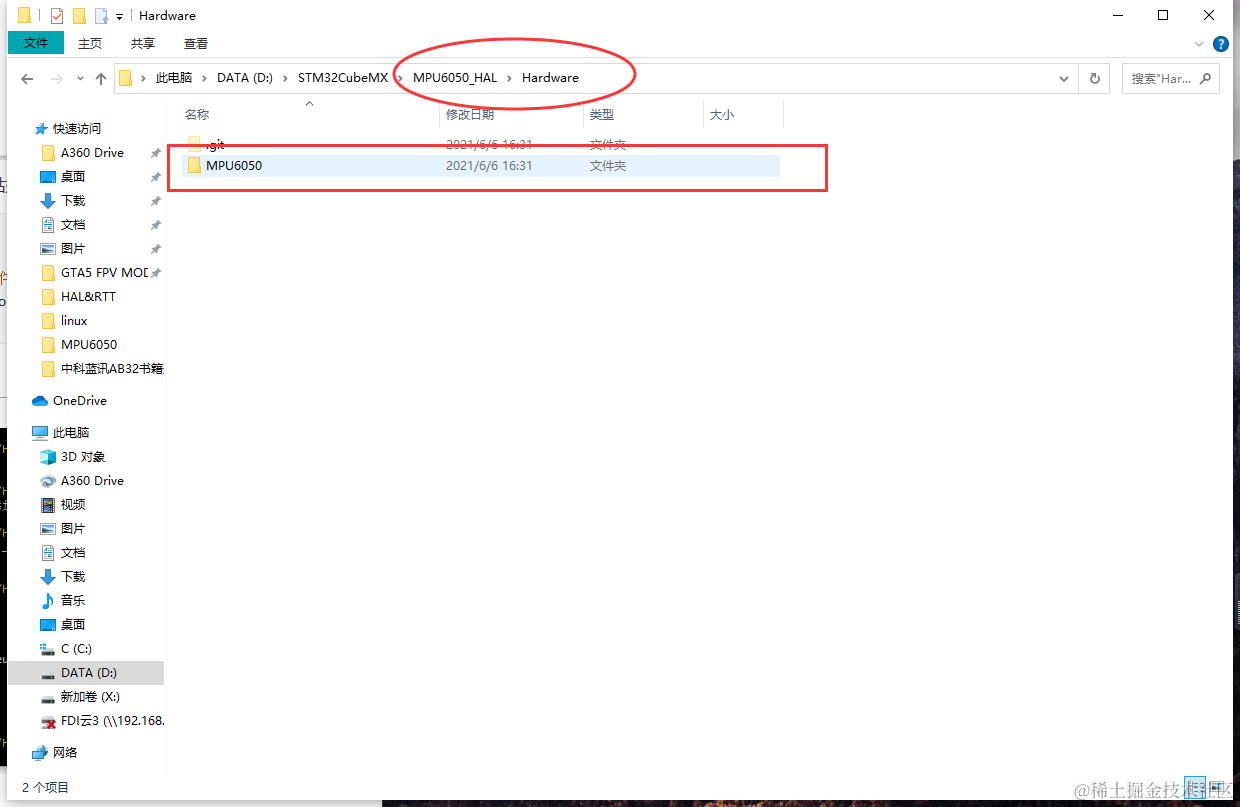Expand the ribbon with the chevron

(x=1200, y=44)
